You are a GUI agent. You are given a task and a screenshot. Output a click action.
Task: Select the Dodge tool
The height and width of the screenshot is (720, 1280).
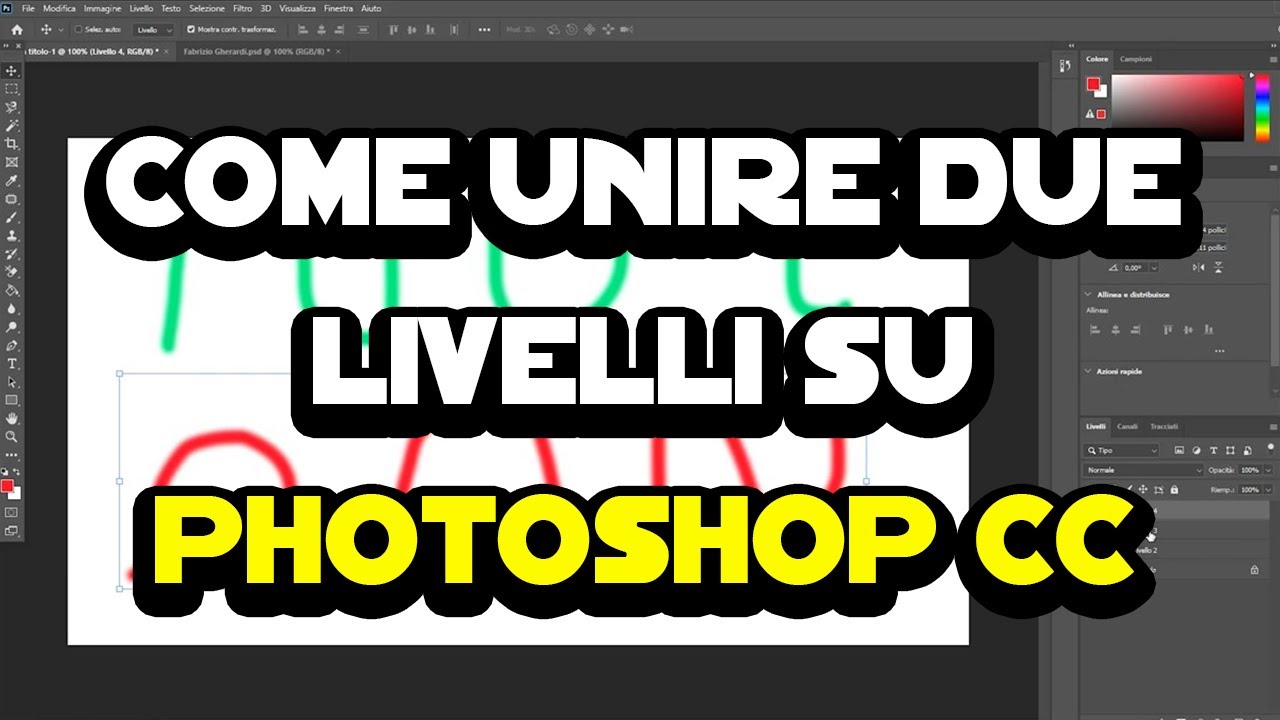pyautogui.click(x=12, y=327)
